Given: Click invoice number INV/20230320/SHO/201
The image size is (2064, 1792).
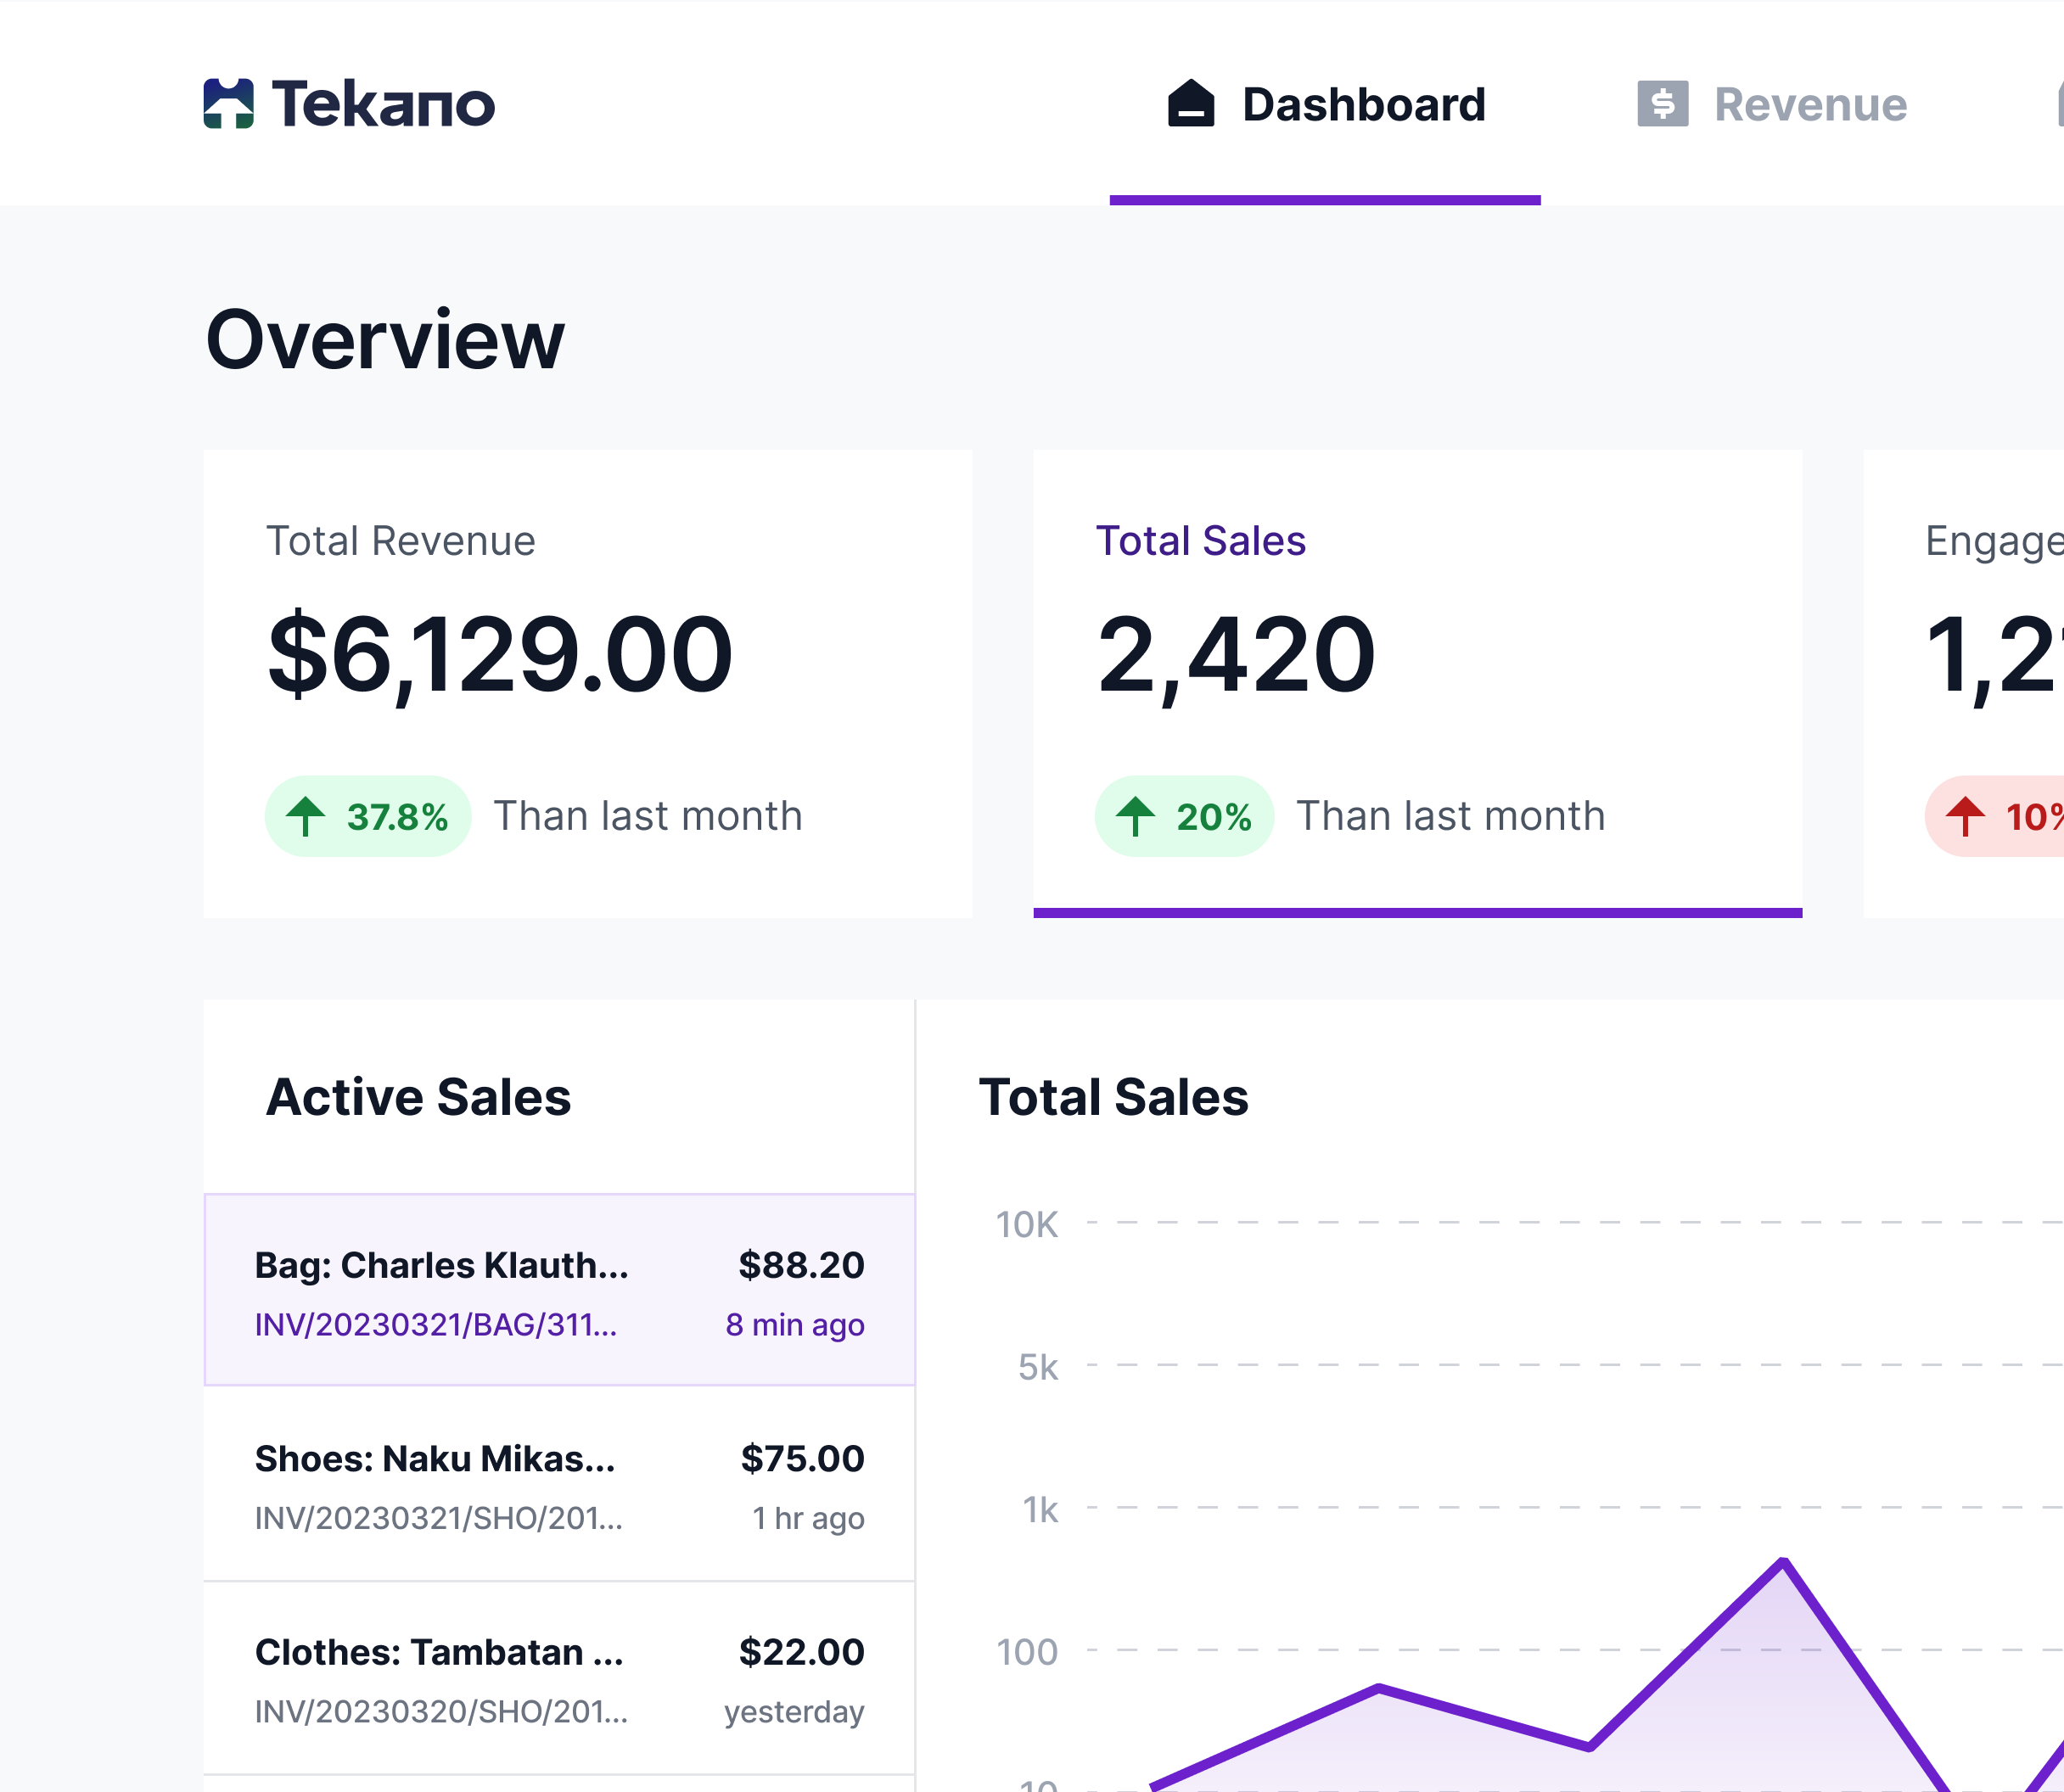Looking at the screenshot, I should click(441, 1712).
